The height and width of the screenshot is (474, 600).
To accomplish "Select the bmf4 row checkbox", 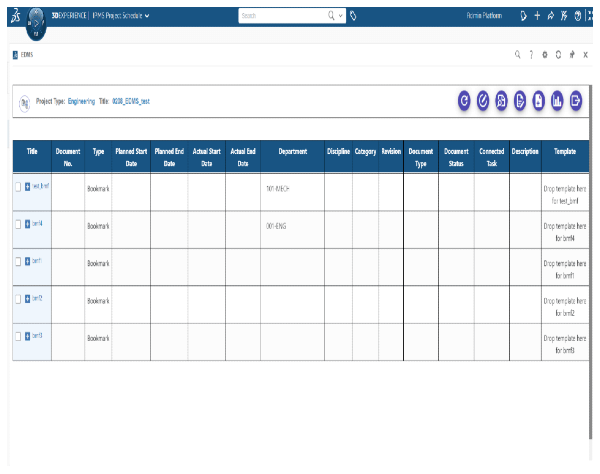I will [17, 225].
